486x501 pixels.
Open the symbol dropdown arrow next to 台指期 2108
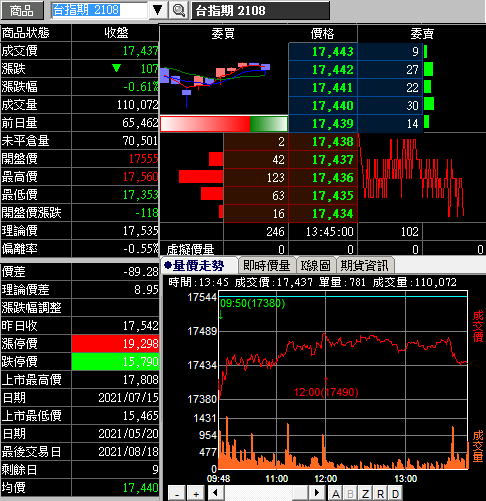coord(158,11)
